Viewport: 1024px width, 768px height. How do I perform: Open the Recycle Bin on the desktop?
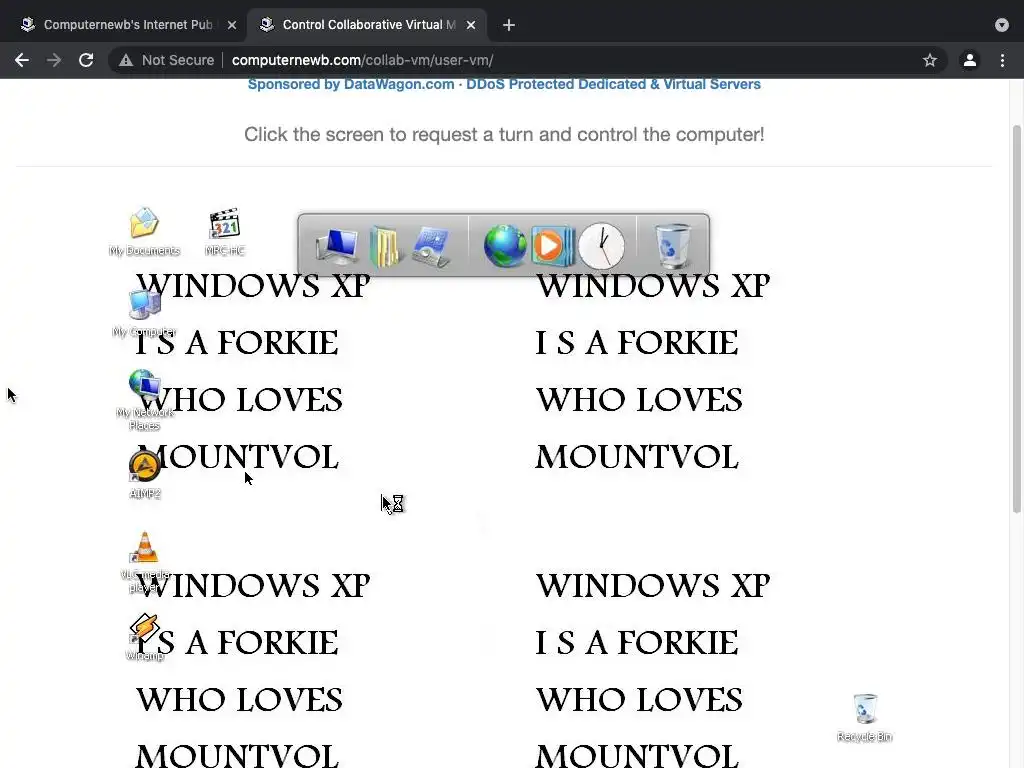(865, 718)
